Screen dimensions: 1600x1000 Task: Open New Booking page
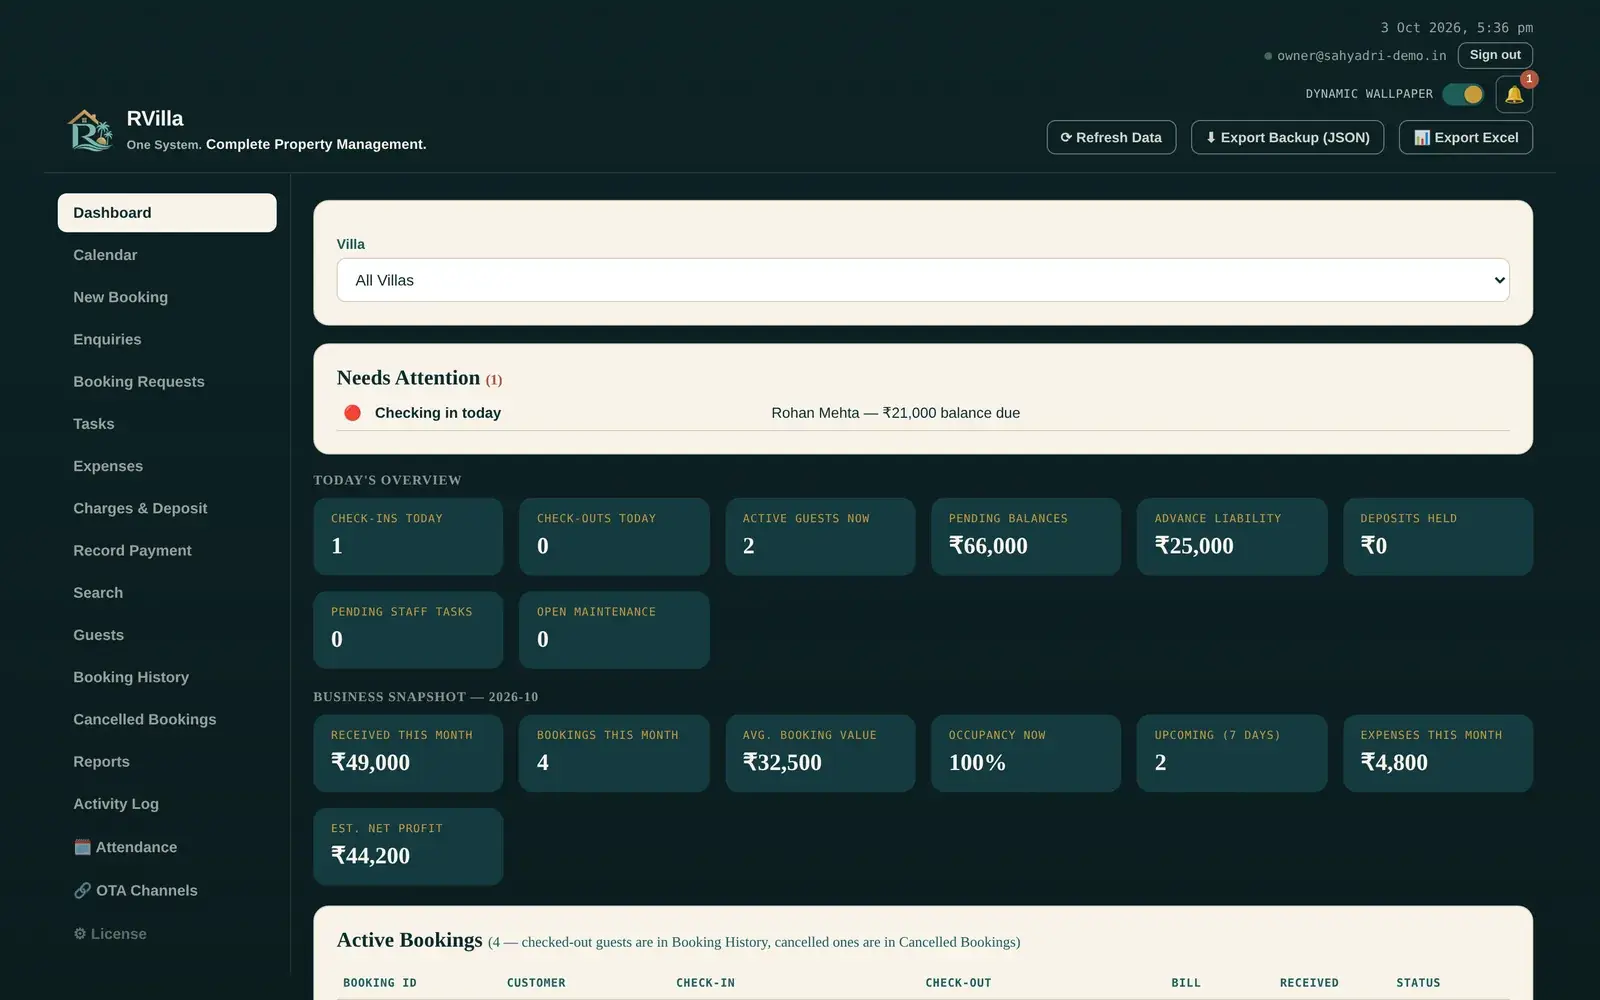(167, 297)
